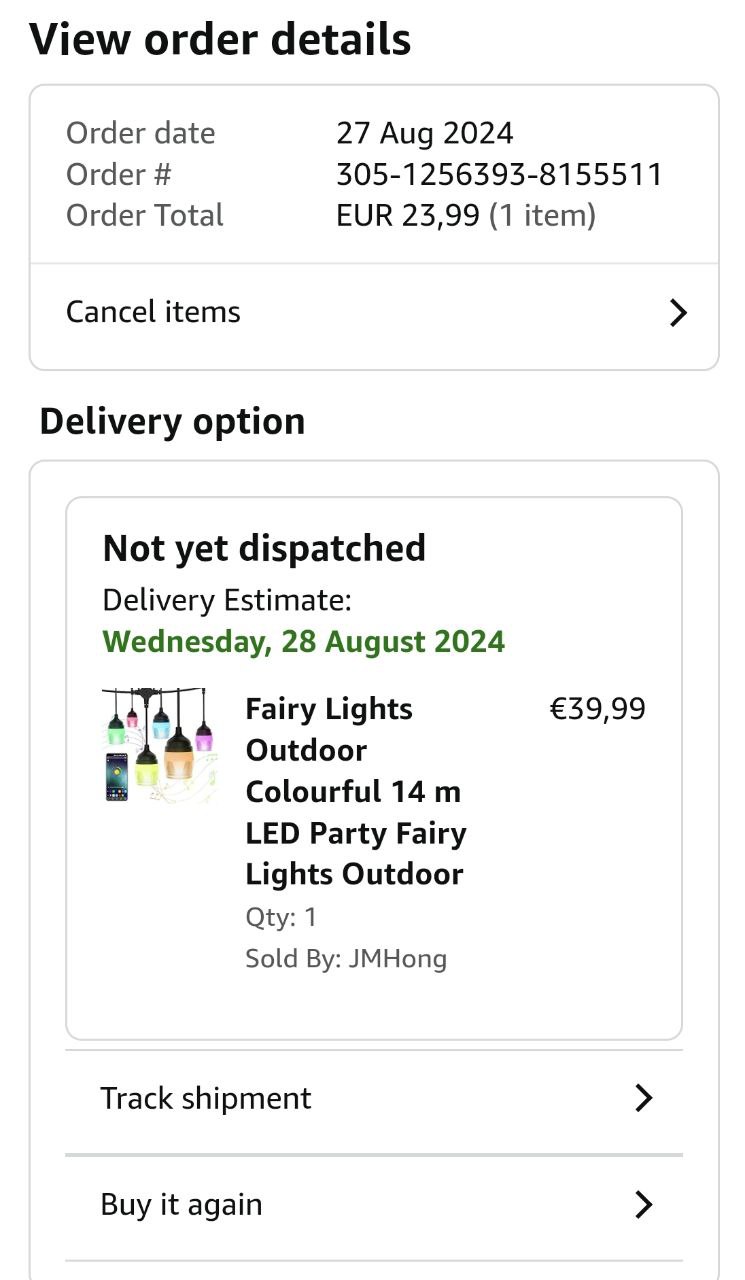This screenshot has width=745, height=1280.
Task: Click the Cancel items chevron arrow
Action: (678, 313)
